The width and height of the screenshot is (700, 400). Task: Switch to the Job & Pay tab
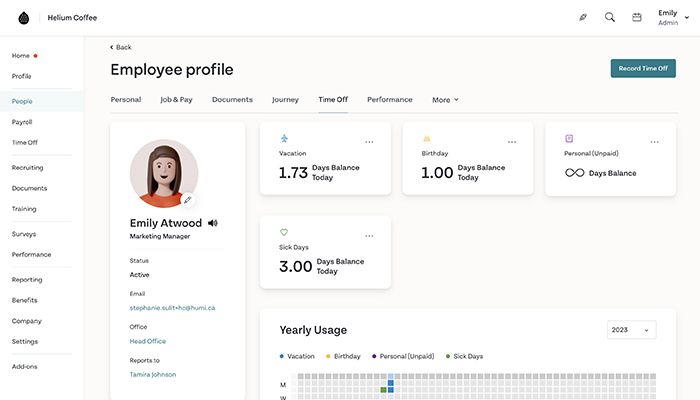pyautogui.click(x=176, y=100)
